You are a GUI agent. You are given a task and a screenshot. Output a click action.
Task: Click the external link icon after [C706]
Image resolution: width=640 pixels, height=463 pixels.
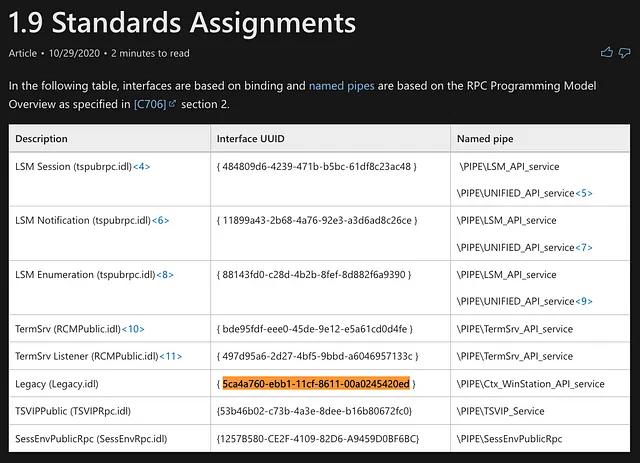click(x=172, y=104)
